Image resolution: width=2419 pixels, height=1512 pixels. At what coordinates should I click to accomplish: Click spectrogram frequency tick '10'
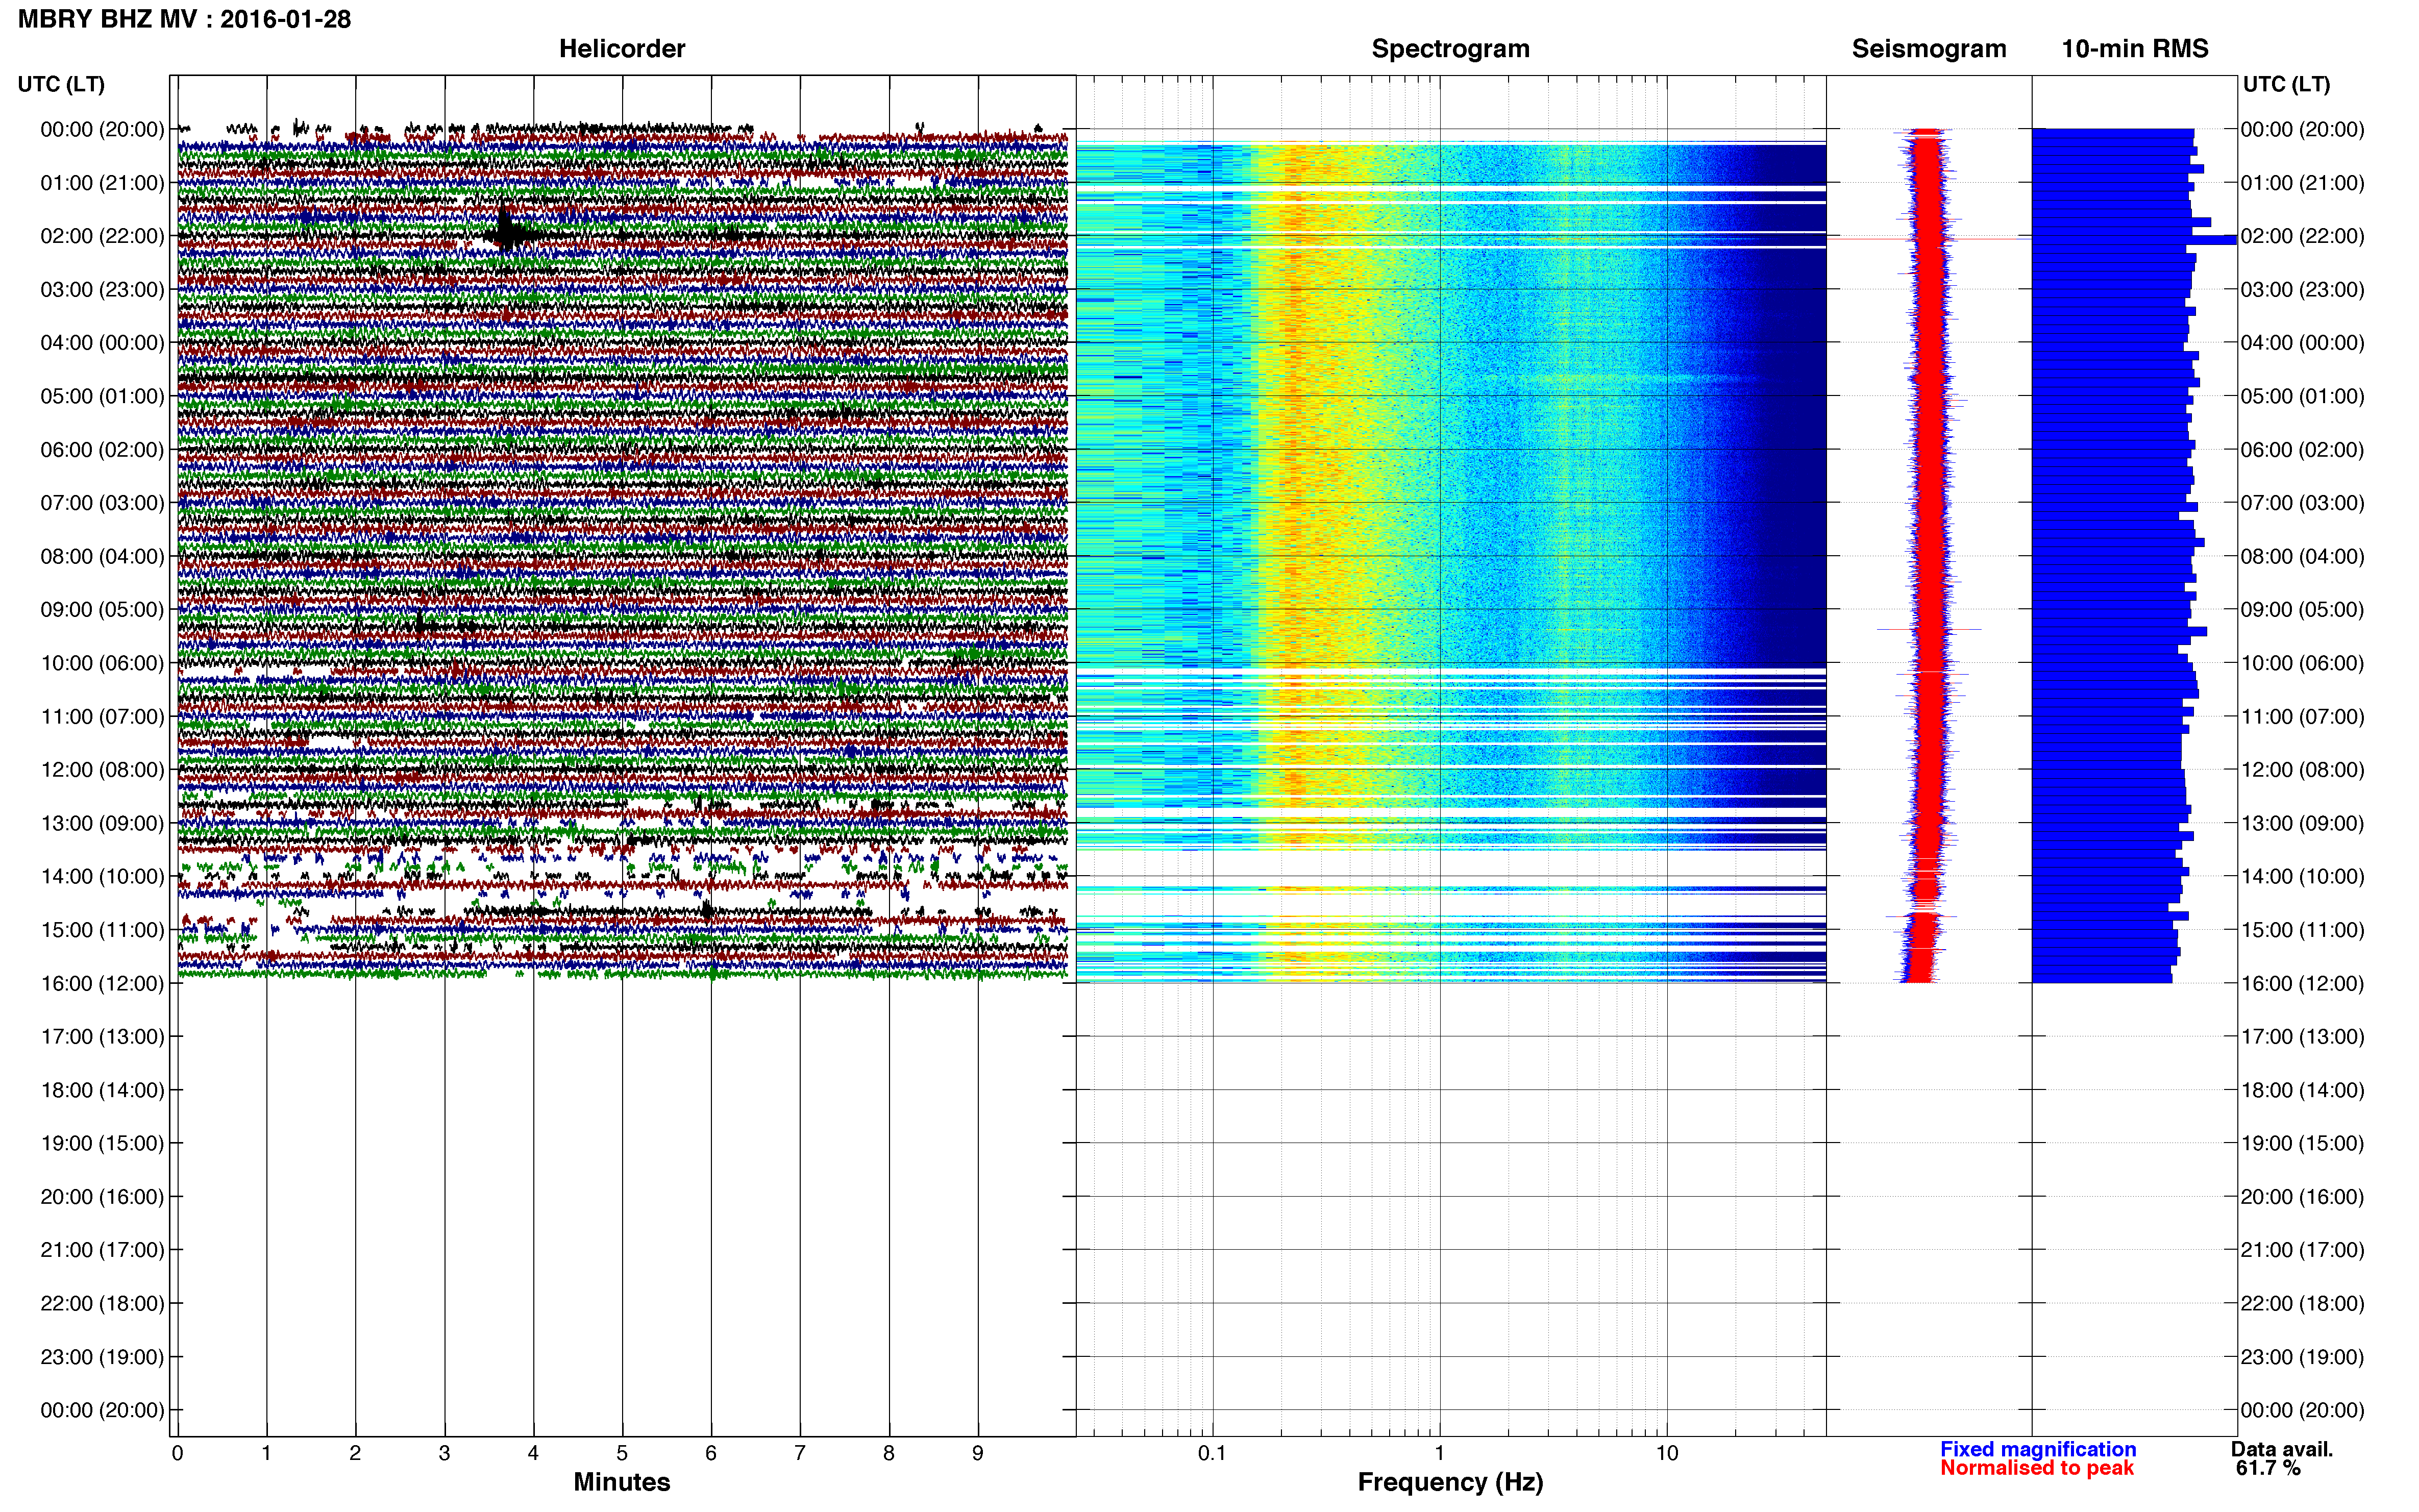[x=1667, y=1453]
